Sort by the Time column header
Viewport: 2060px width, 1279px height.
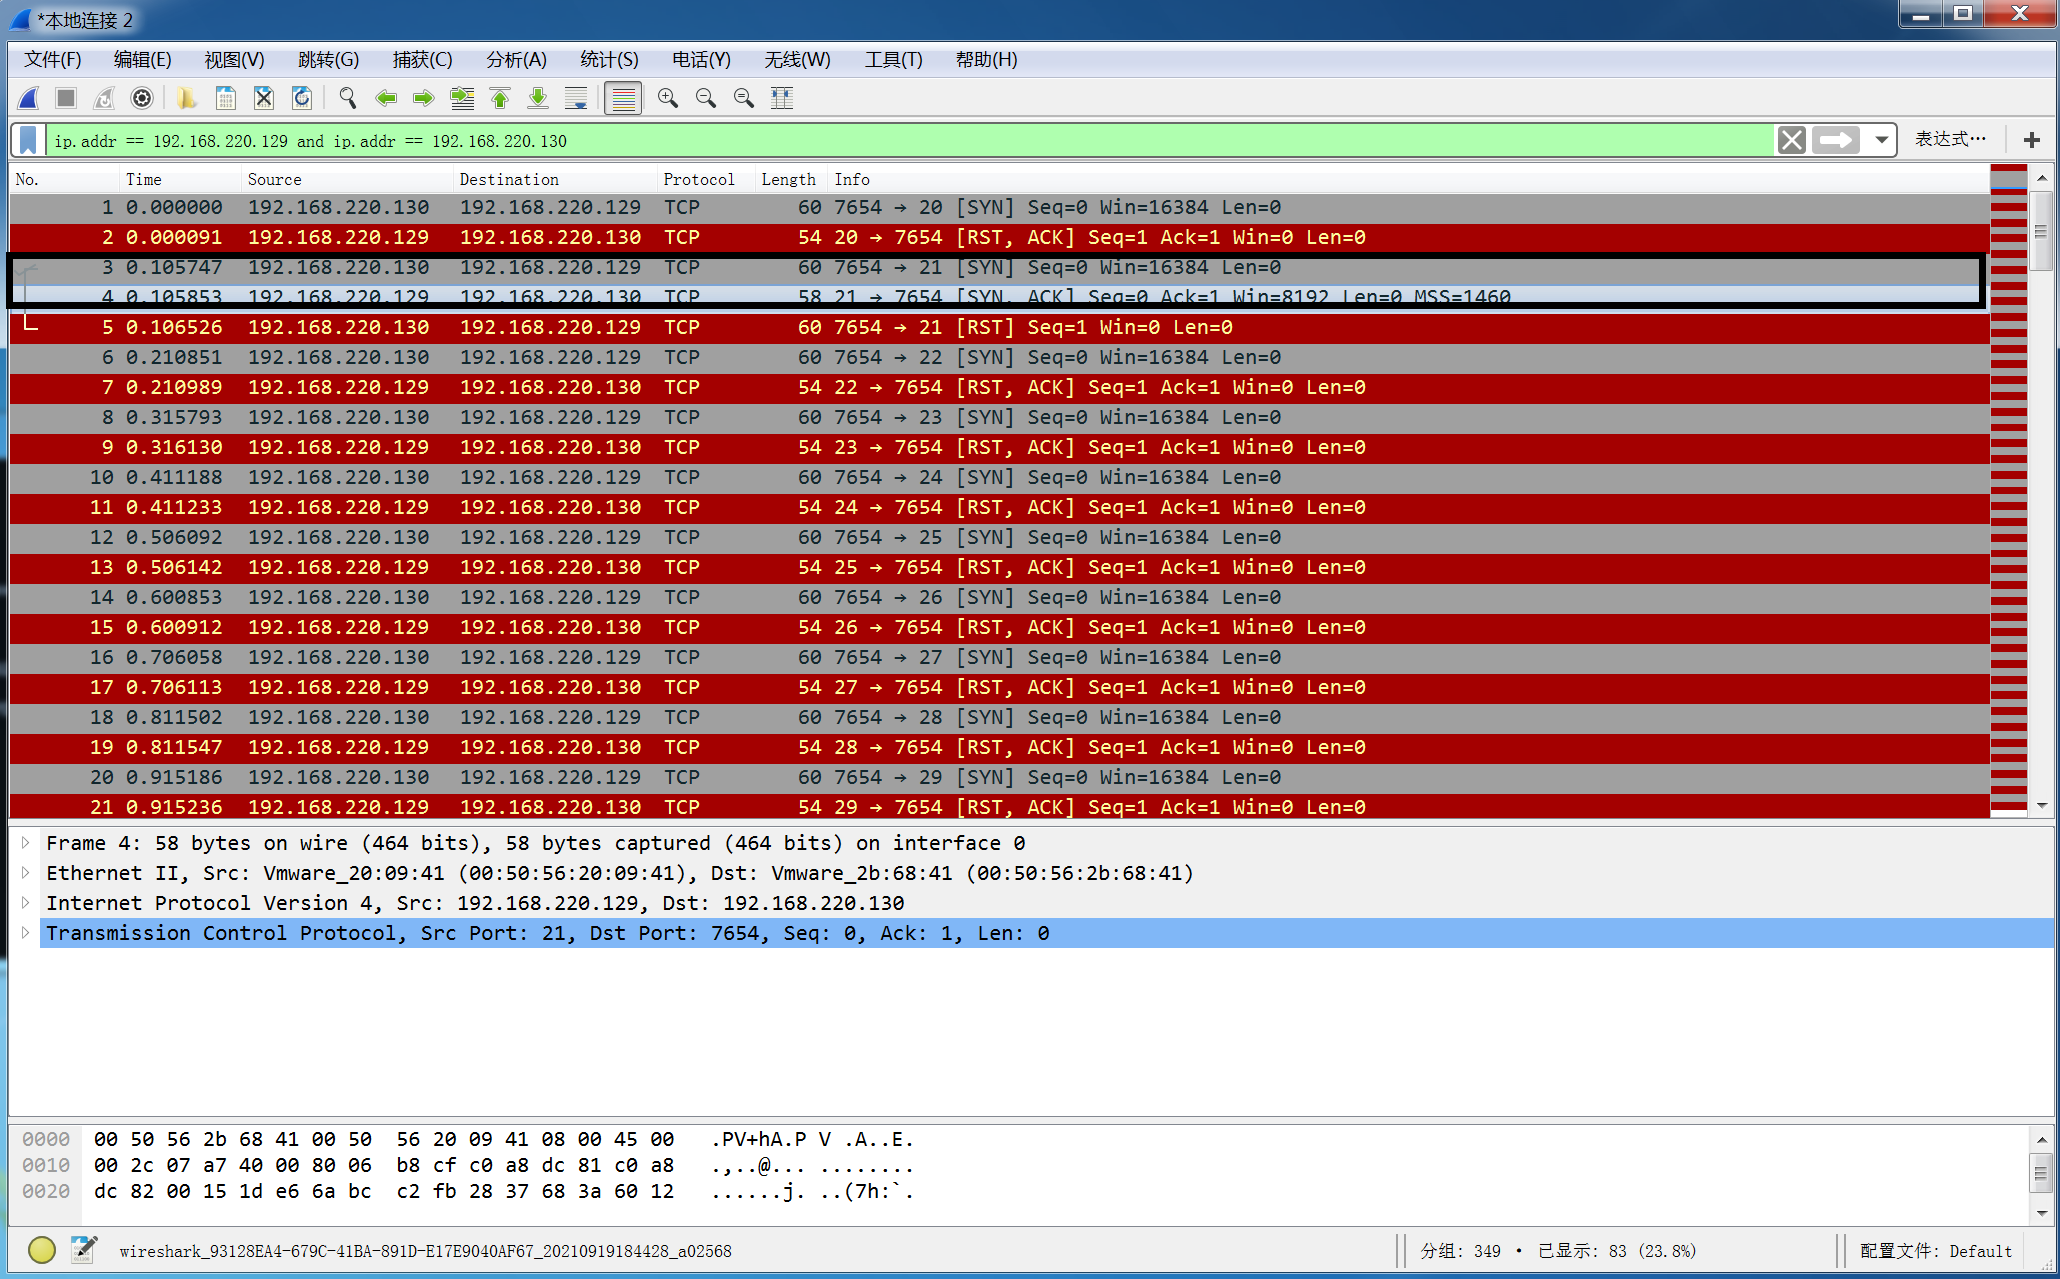[x=180, y=179]
